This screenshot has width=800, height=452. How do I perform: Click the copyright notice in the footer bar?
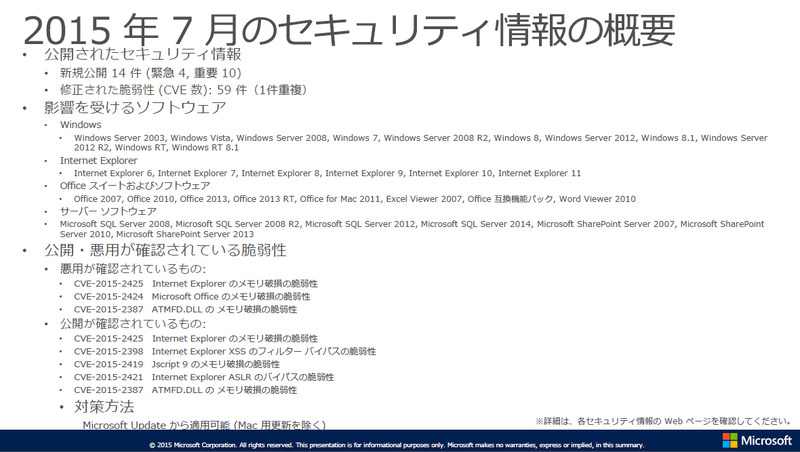click(x=396, y=444)
